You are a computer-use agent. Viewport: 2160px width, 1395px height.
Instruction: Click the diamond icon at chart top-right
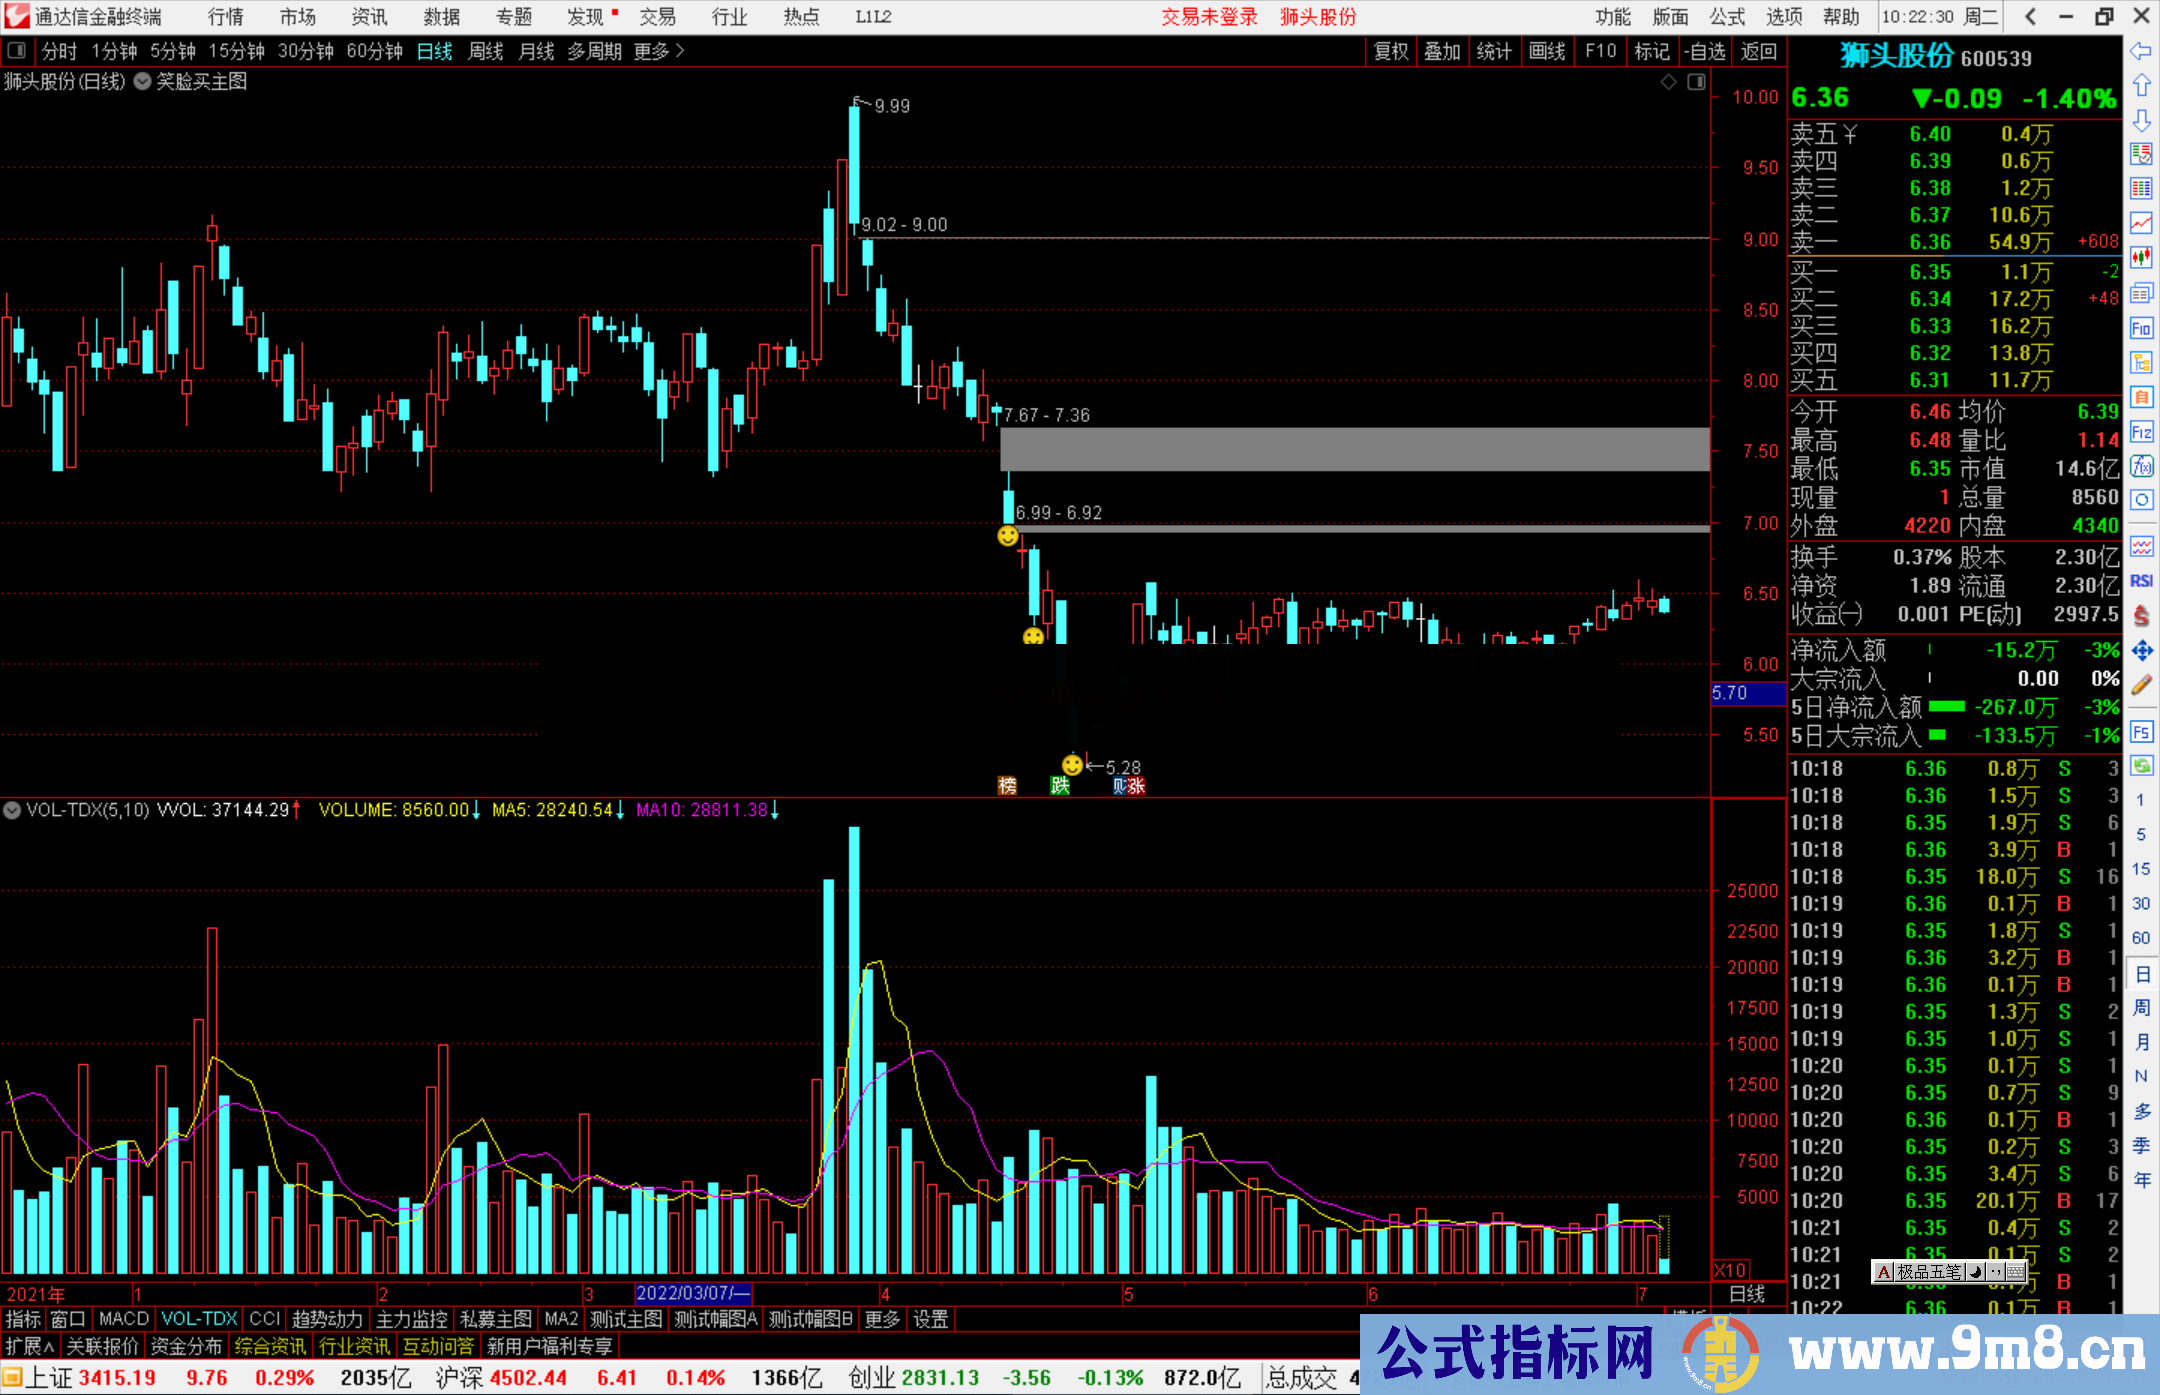coord(1668,82)
